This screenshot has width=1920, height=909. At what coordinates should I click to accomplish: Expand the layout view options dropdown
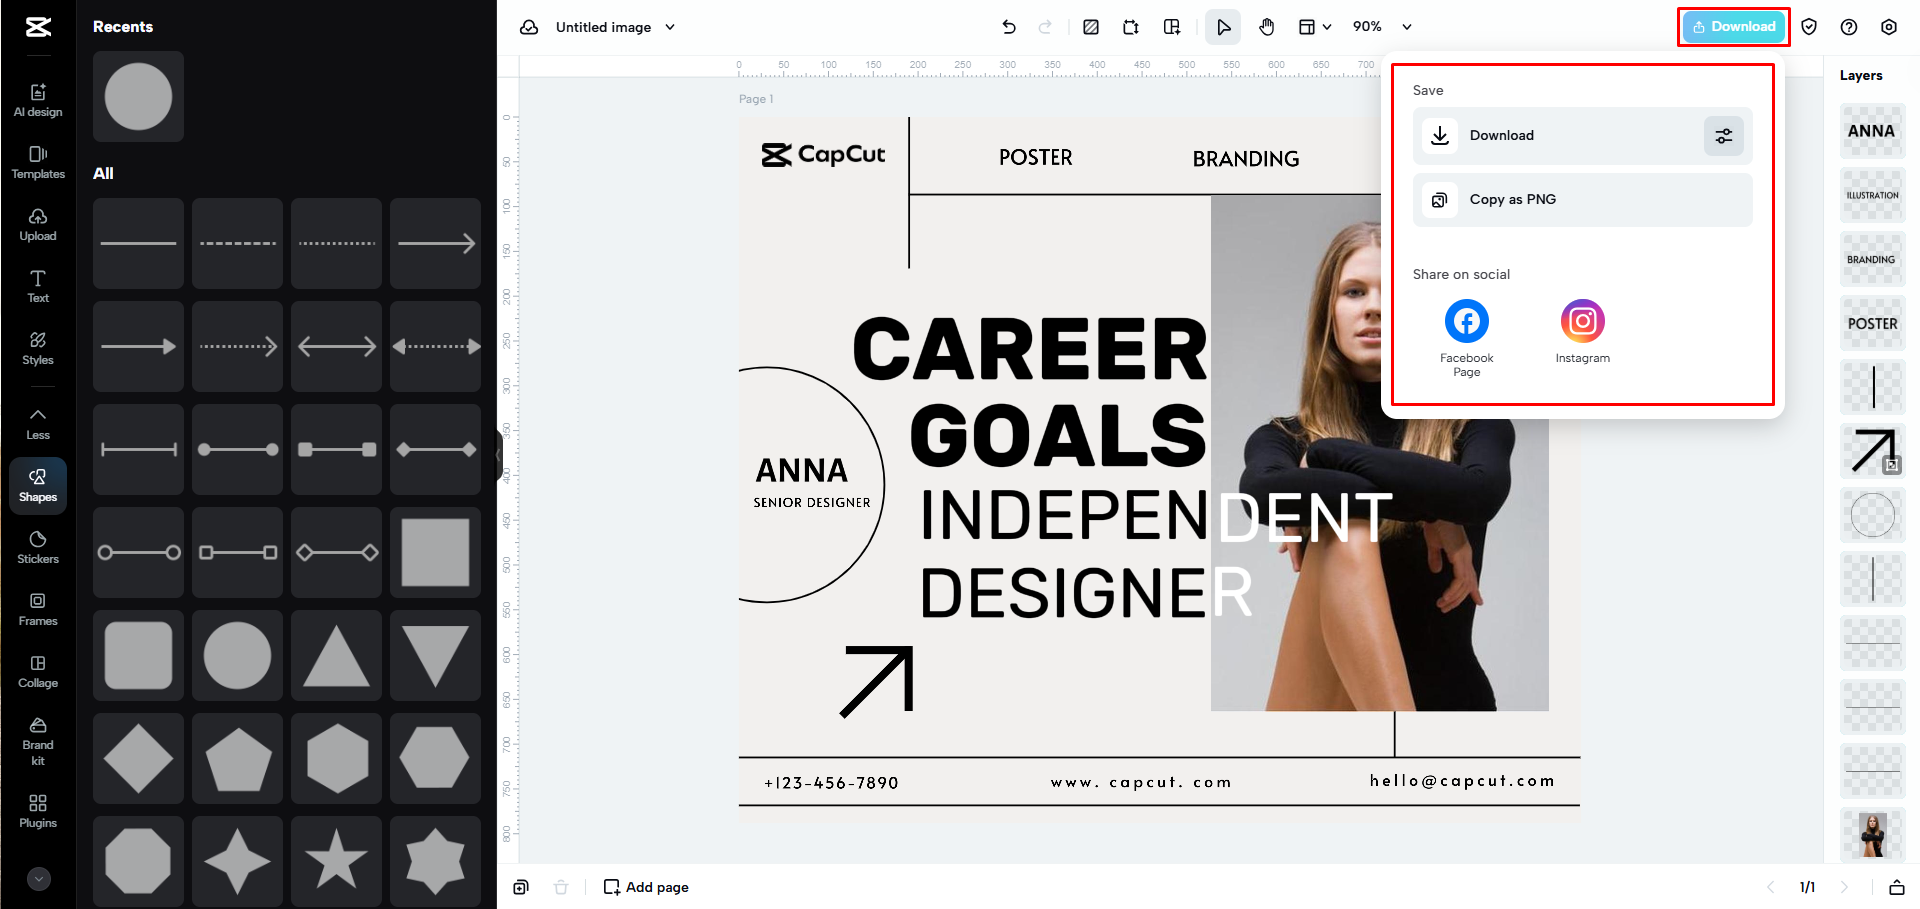pyautogui.click(x=1314, y=27)
